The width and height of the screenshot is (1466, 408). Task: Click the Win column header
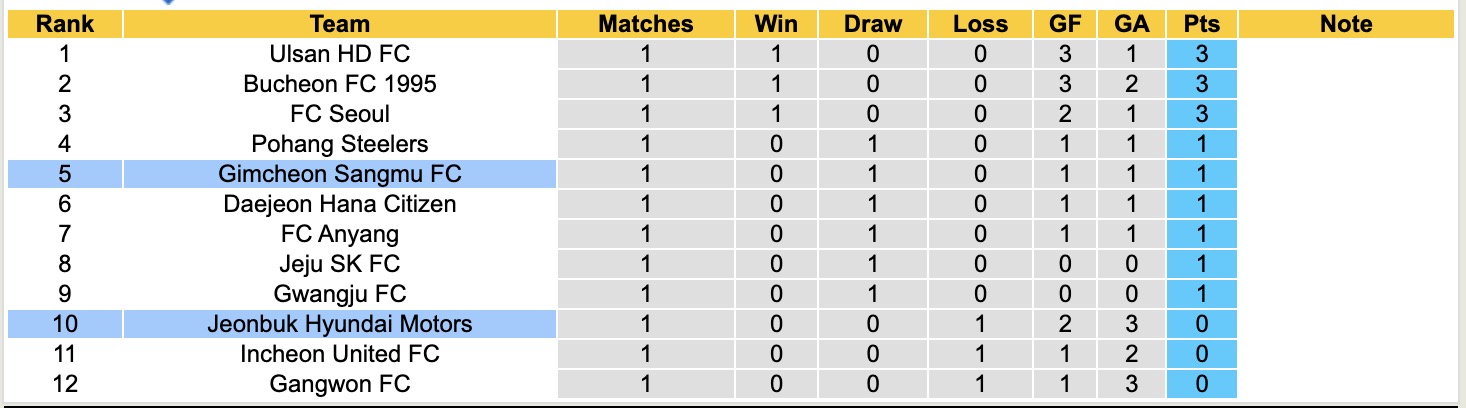tap(778, 24)
